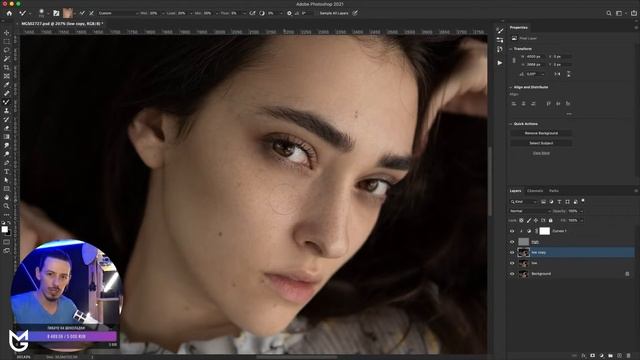The width and height of the screenshot is (640, 360).
Task: Toggle Quick Mask mode
Action: click(7, 242)
